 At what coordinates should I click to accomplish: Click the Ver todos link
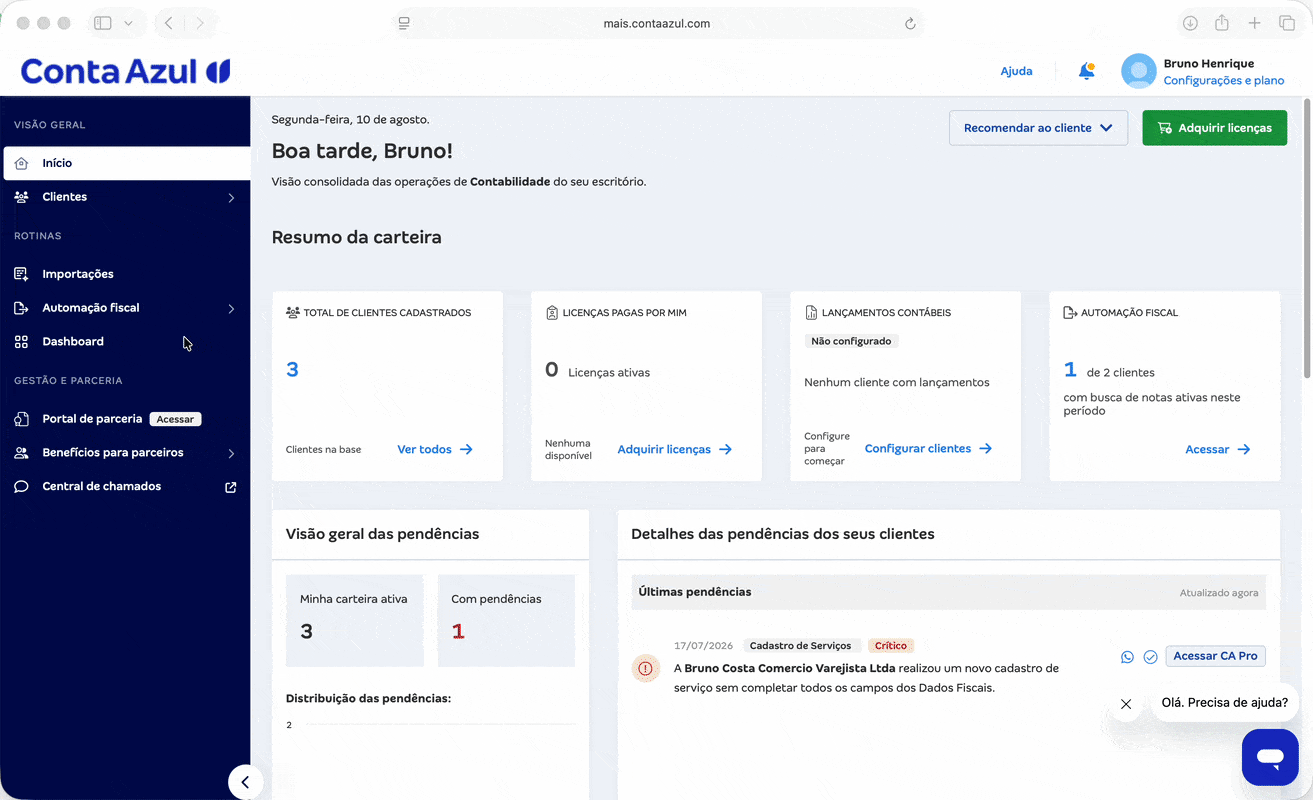(435, 450)
